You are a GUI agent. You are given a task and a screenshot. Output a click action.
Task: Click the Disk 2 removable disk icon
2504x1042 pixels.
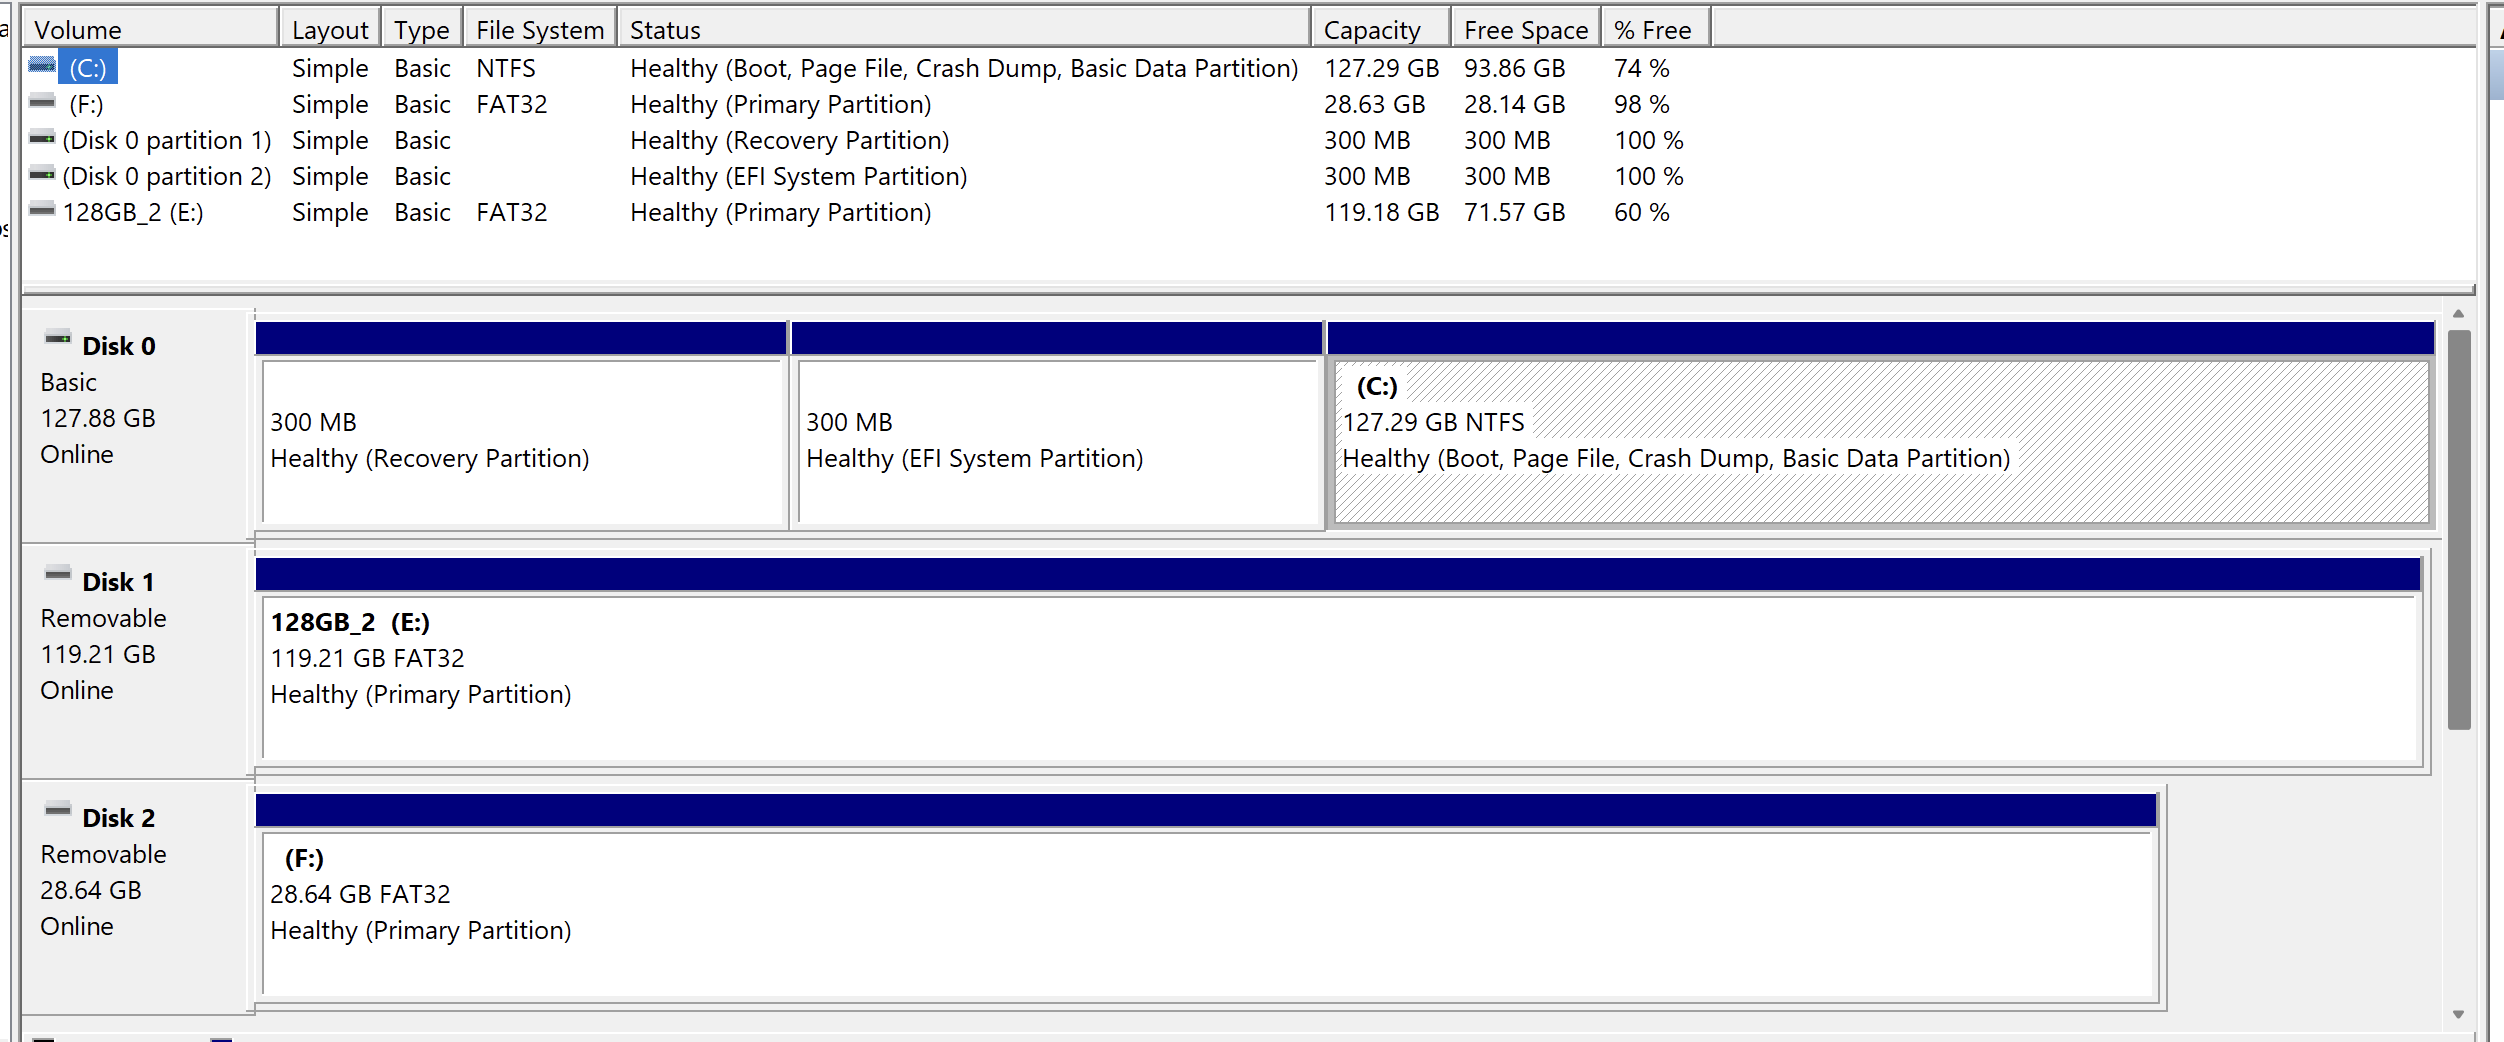(x=58, y=811)
